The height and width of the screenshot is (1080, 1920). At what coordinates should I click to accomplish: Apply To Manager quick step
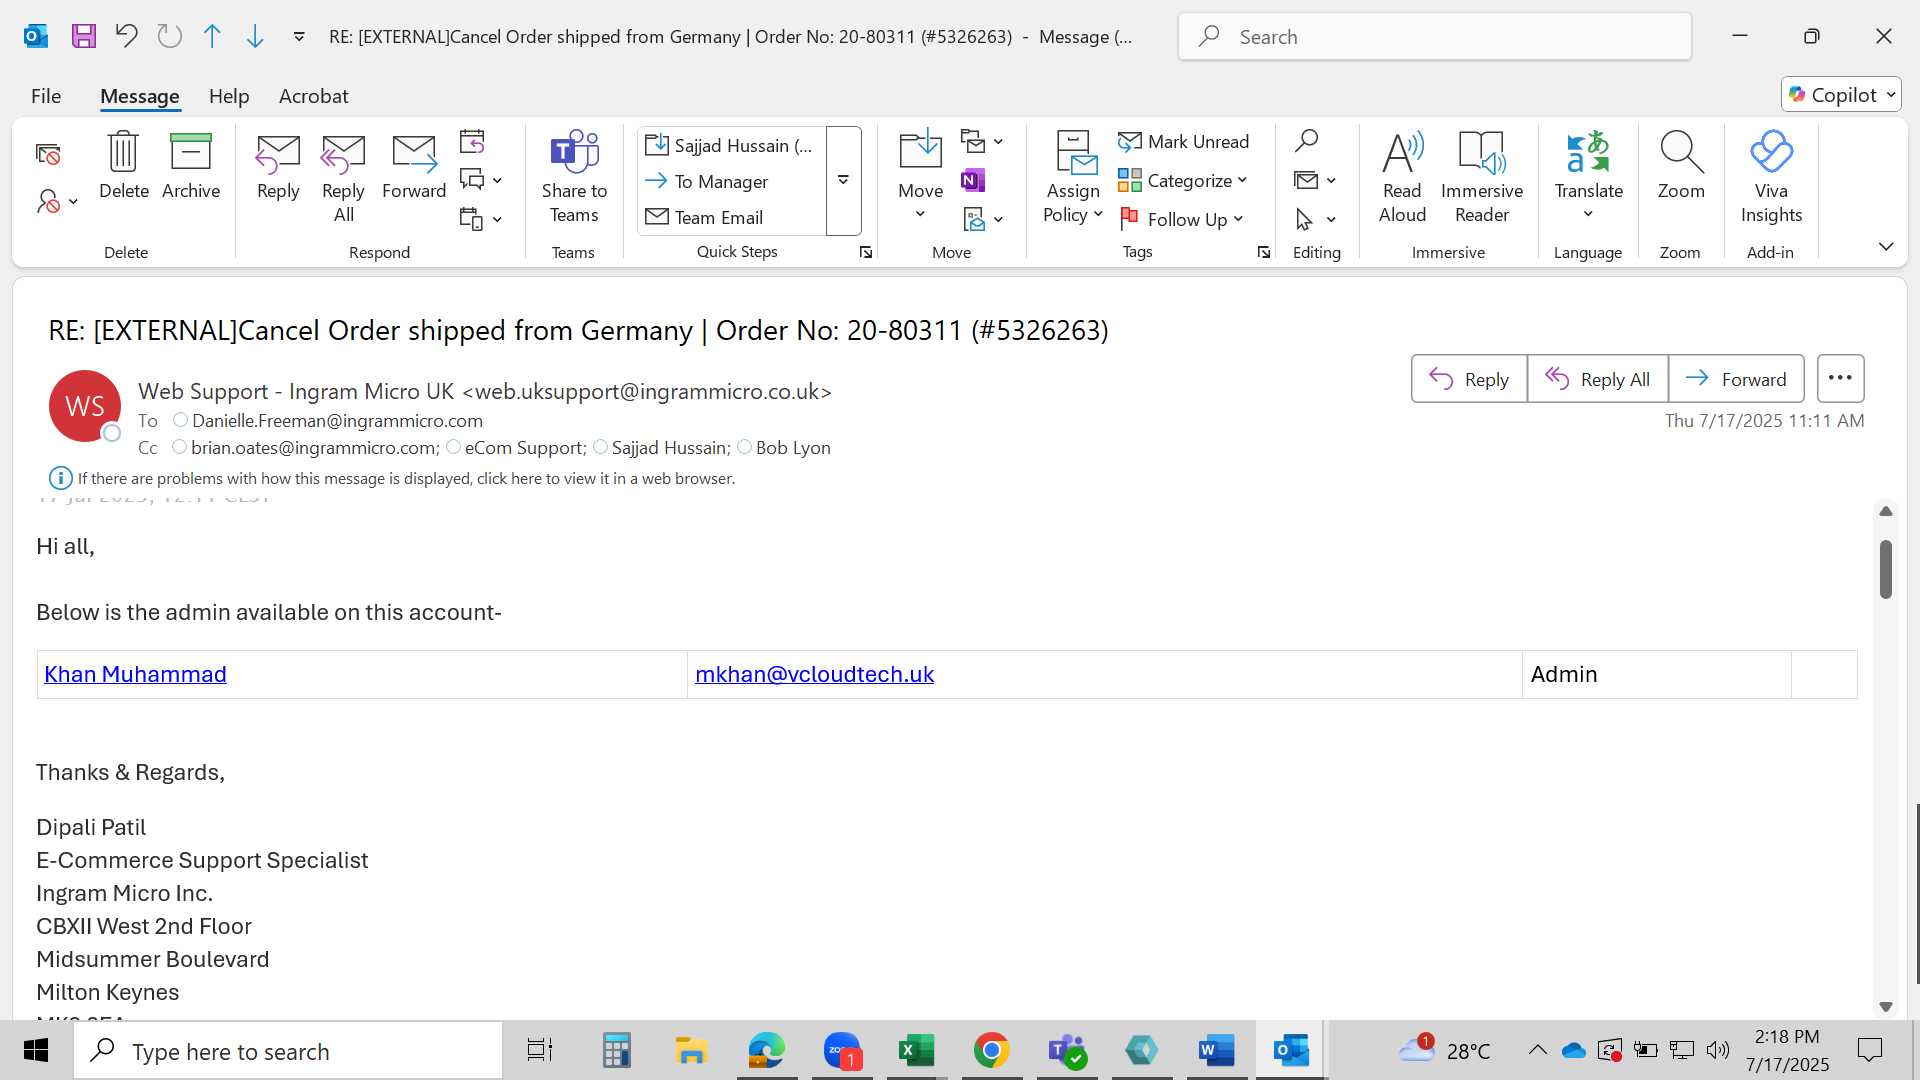[730, 182]
